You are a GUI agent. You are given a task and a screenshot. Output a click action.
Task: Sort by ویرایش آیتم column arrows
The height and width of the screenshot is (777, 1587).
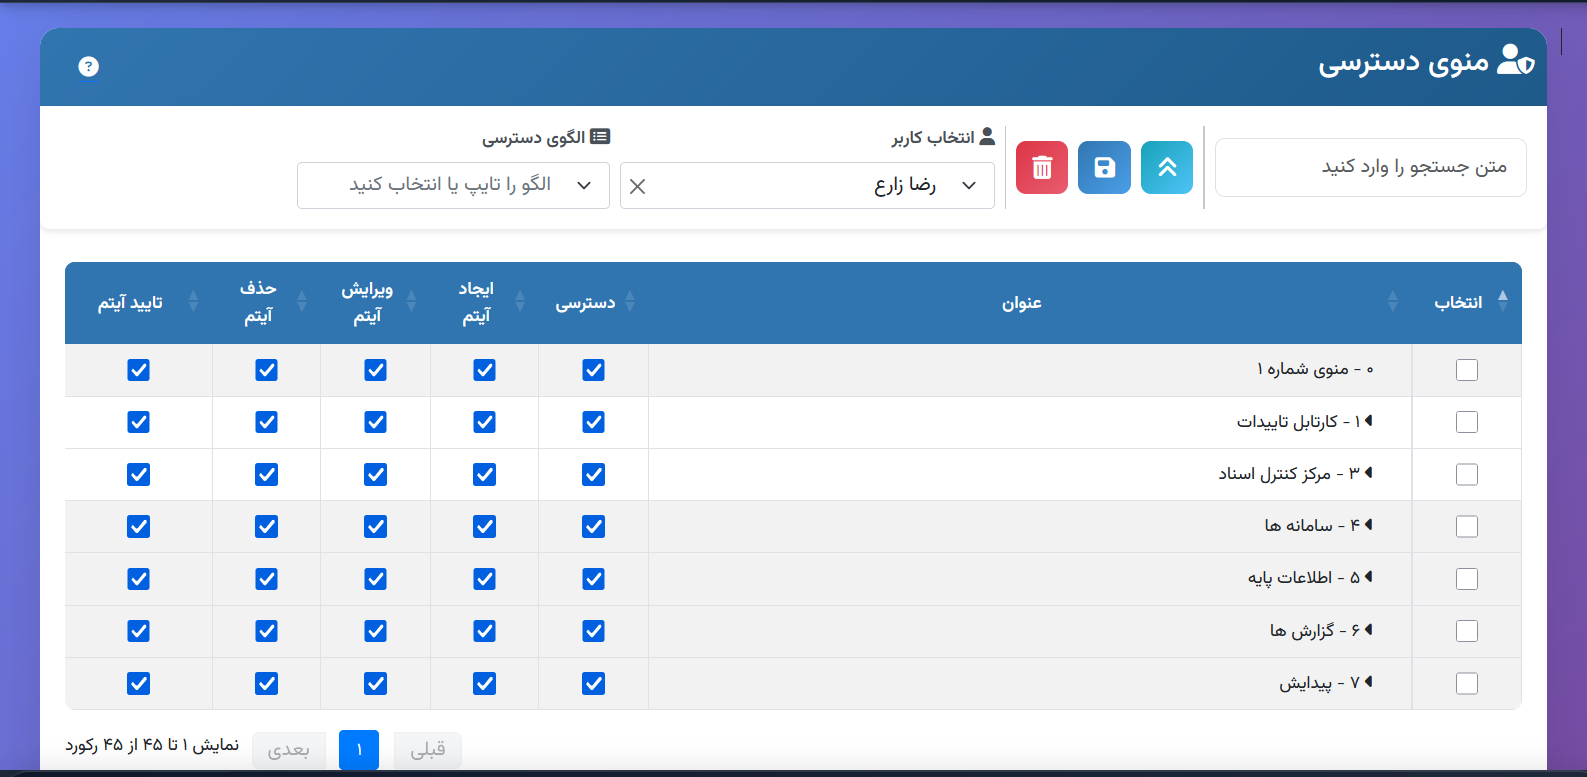tap(411, 301)
